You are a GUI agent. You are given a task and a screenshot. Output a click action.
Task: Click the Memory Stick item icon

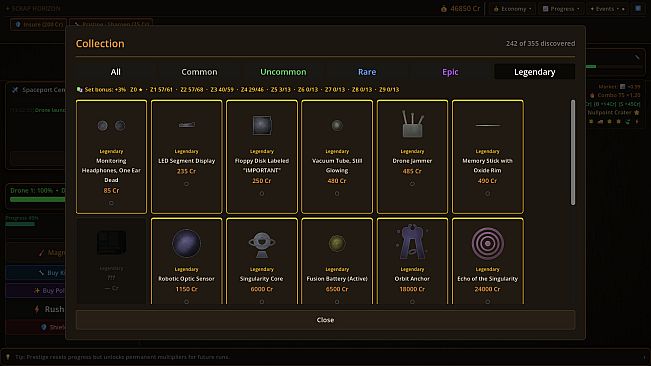click(x=487, y=125)
